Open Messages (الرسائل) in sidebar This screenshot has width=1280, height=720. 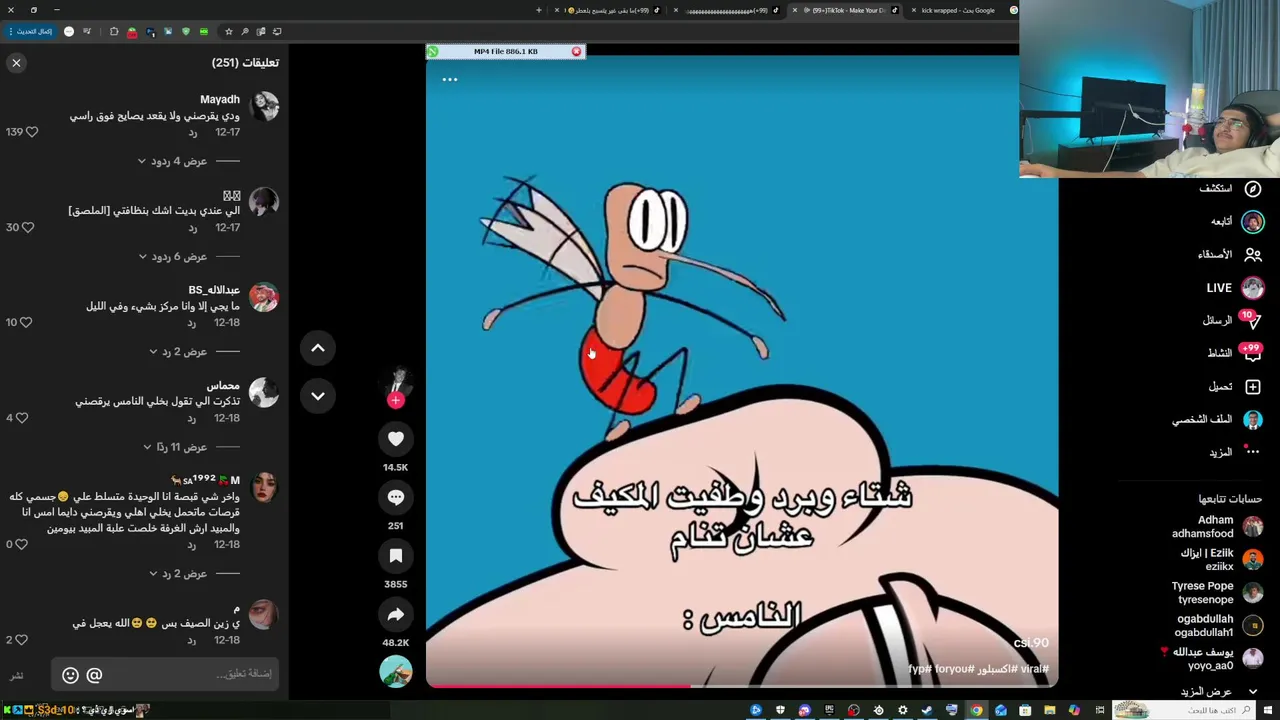click(x=1232, y=321)
